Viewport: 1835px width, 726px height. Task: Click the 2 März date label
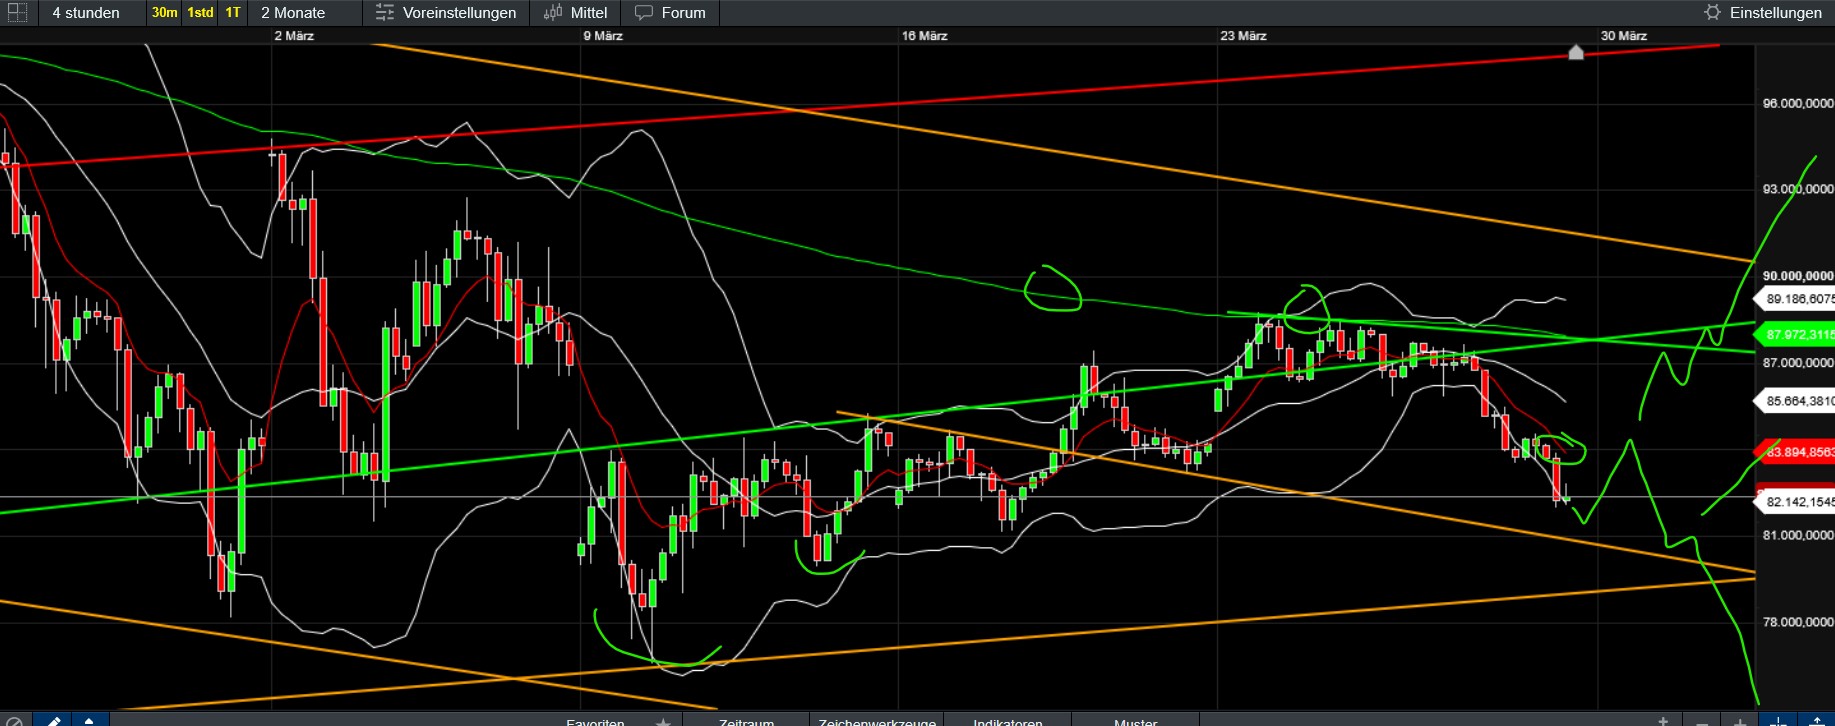coord(294,36)
